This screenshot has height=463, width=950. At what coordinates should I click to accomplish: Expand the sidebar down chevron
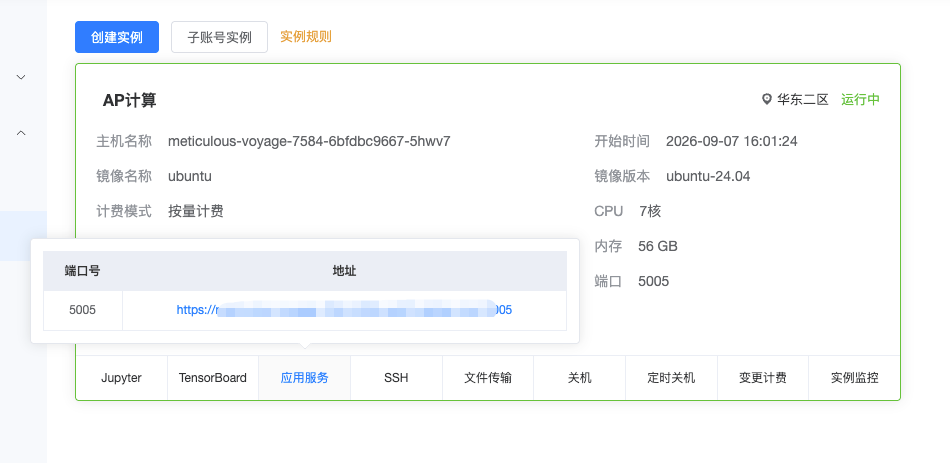(21, 77)
